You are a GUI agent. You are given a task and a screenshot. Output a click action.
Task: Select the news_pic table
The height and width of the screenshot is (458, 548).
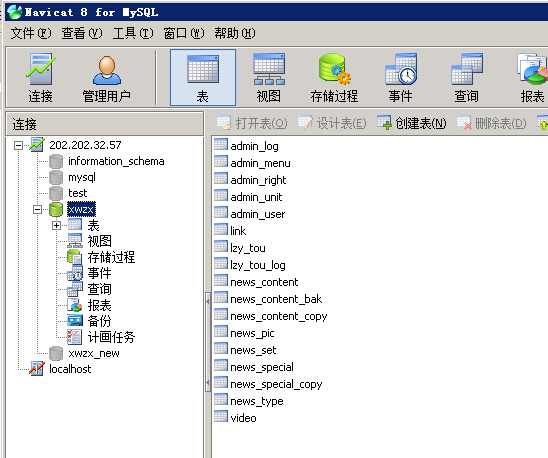(x=252, y=333)
